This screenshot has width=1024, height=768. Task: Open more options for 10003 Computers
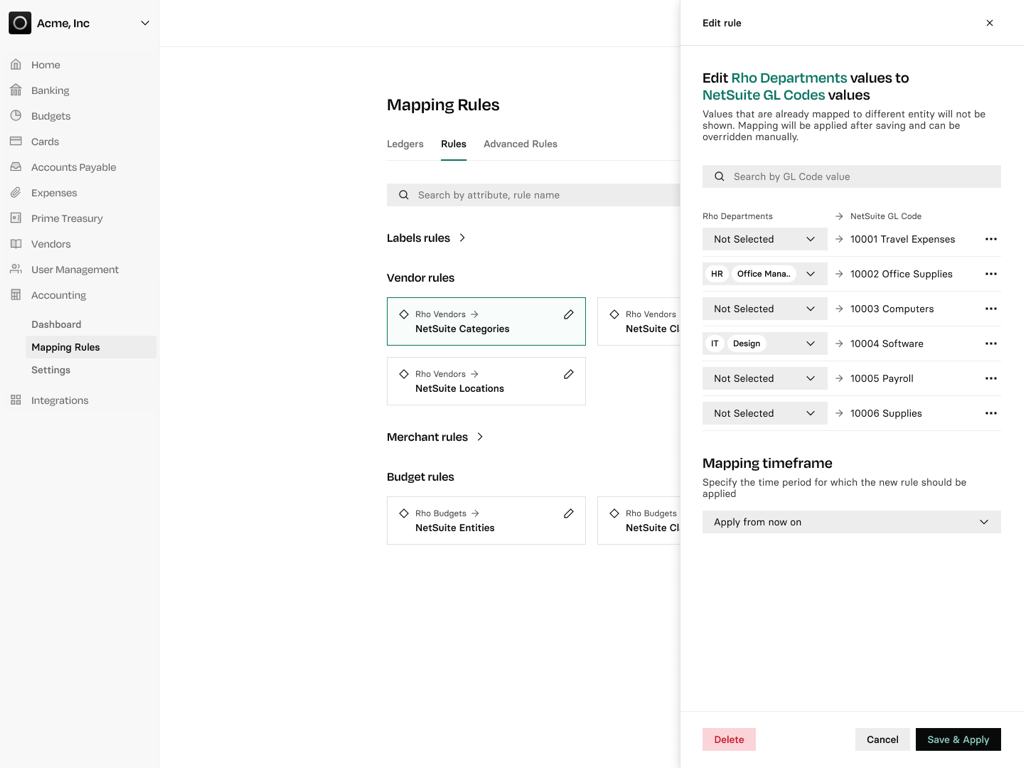[x=991, y=309]
